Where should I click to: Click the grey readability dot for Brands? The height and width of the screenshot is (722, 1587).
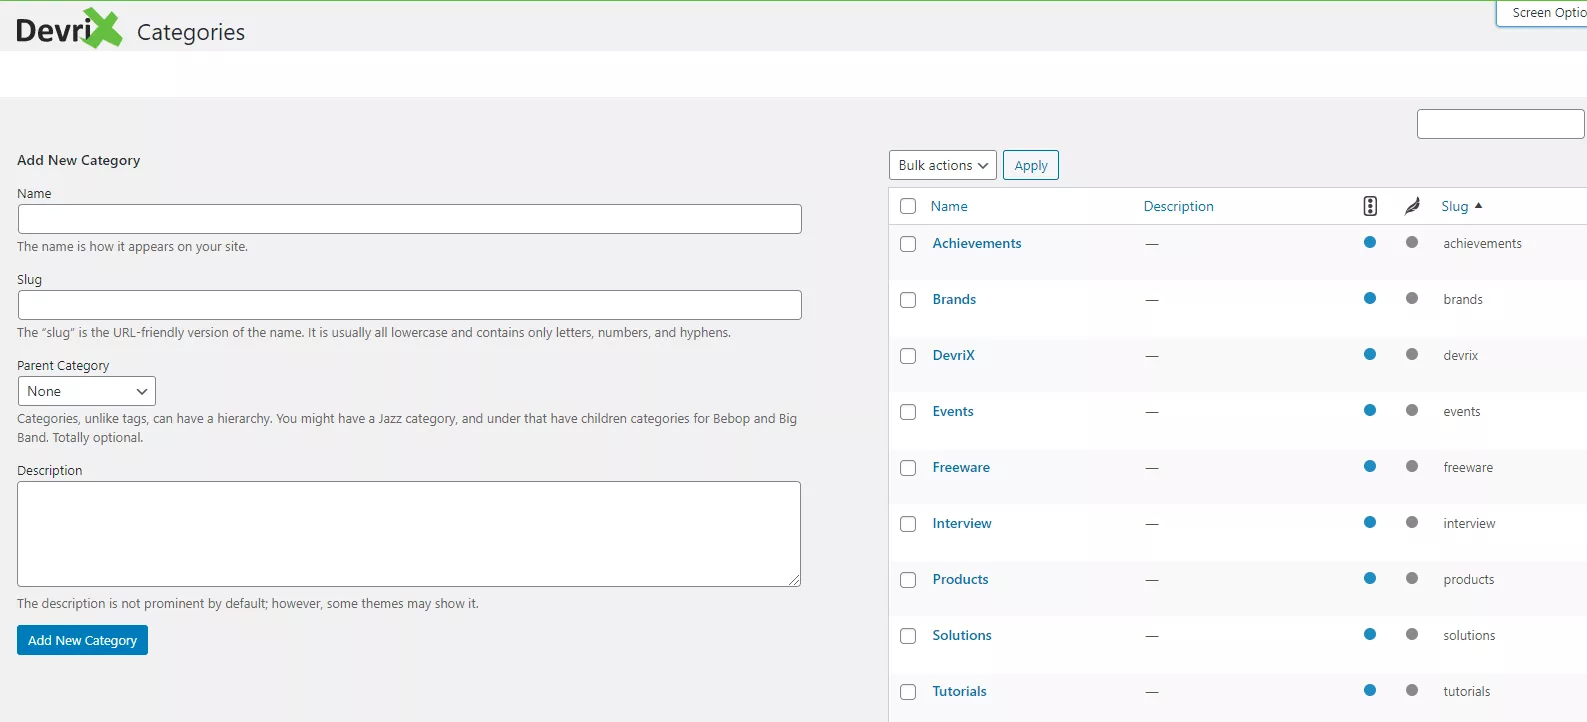coord(1412,298)
